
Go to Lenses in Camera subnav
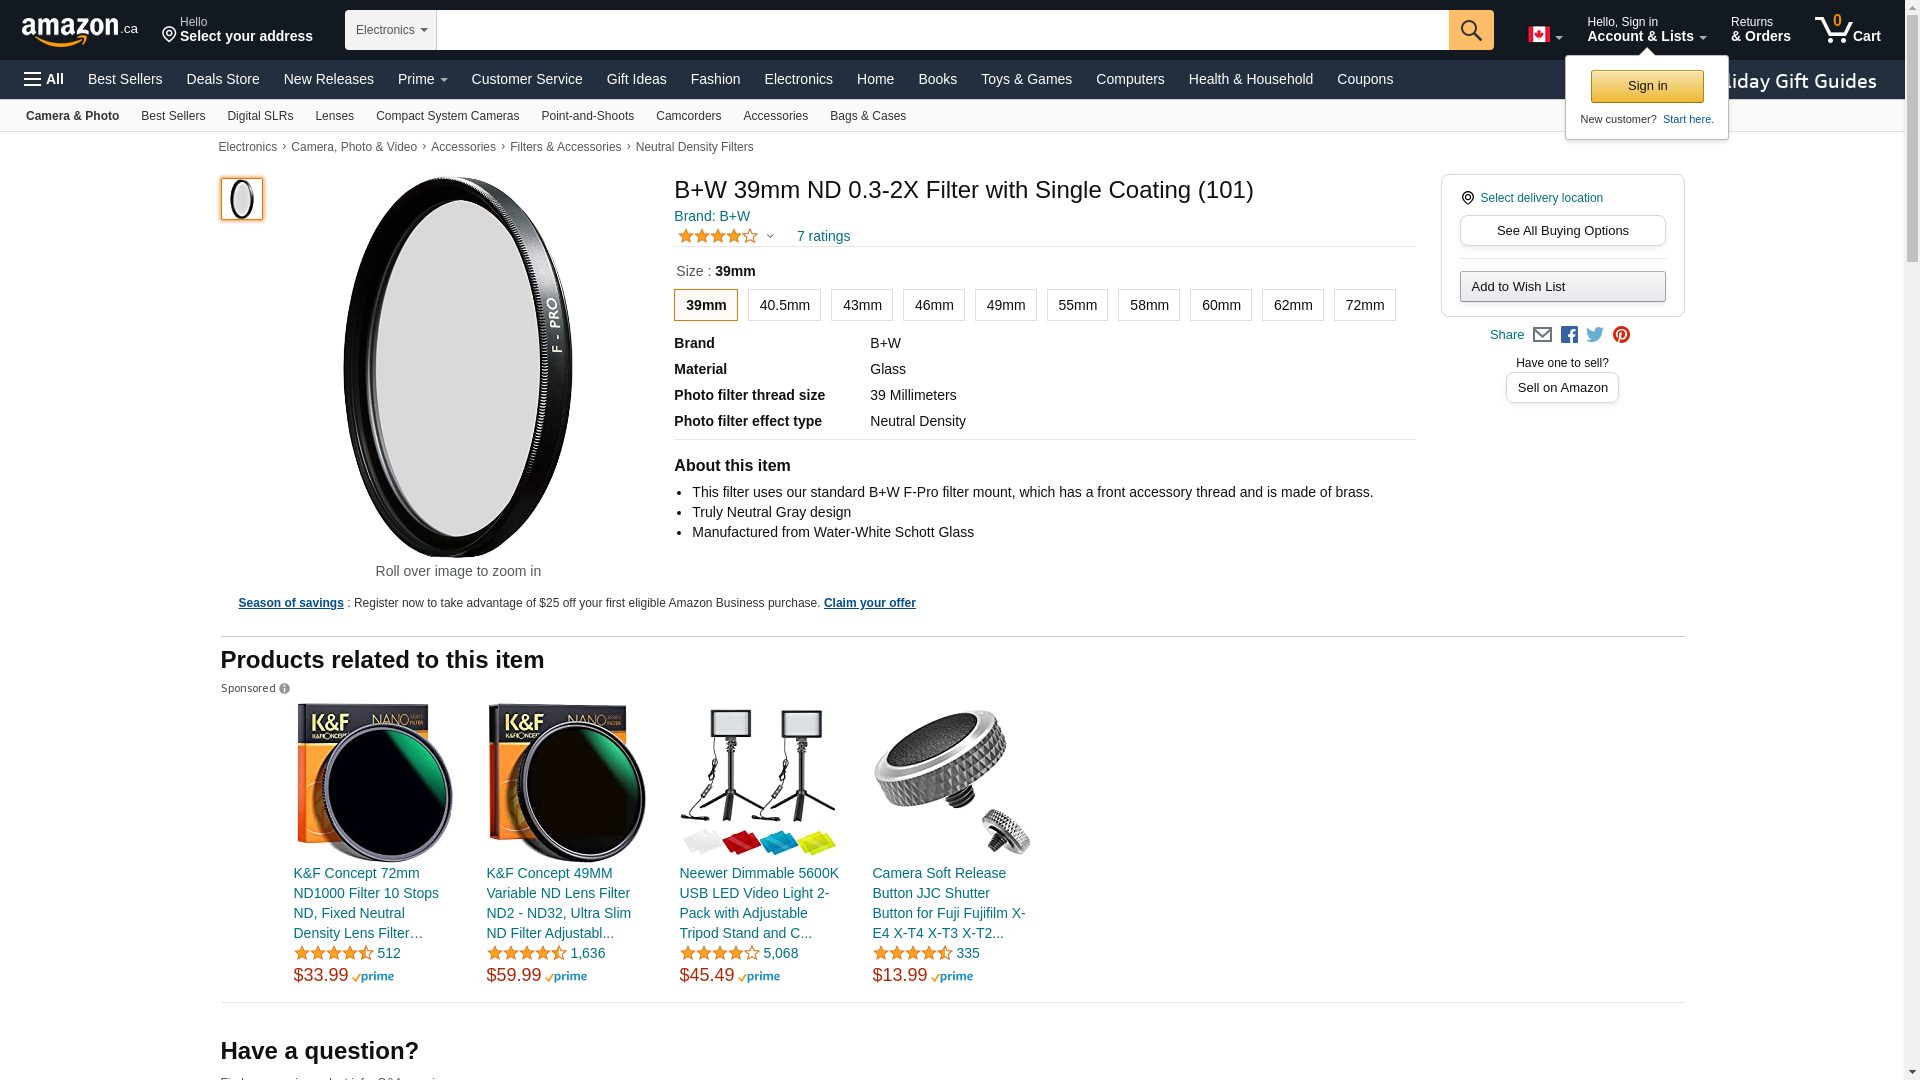[334, 116]
